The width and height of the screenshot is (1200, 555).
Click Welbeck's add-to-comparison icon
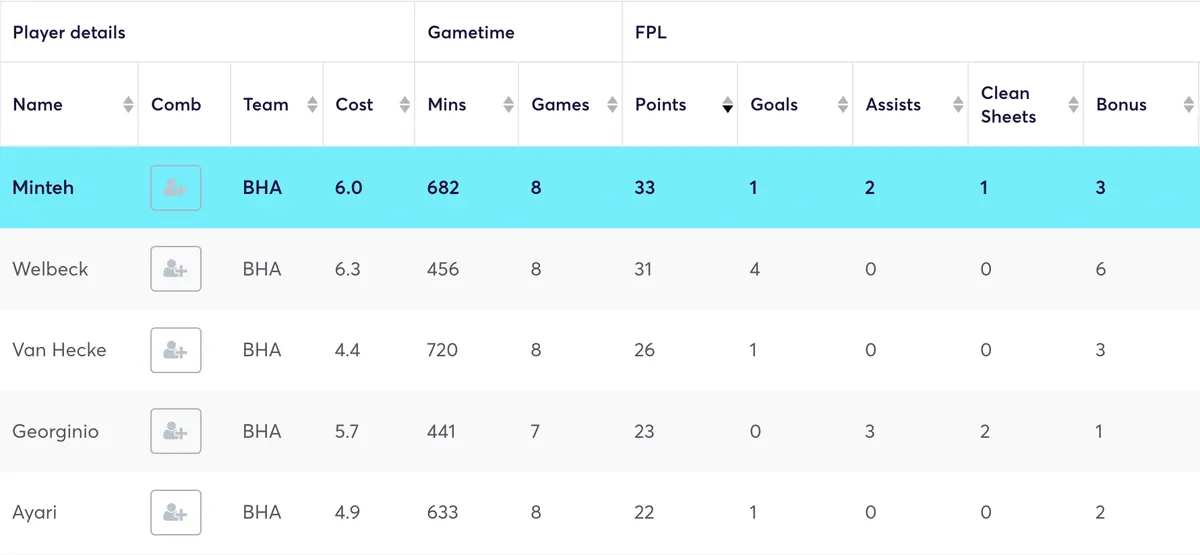(x=176, y=269)
